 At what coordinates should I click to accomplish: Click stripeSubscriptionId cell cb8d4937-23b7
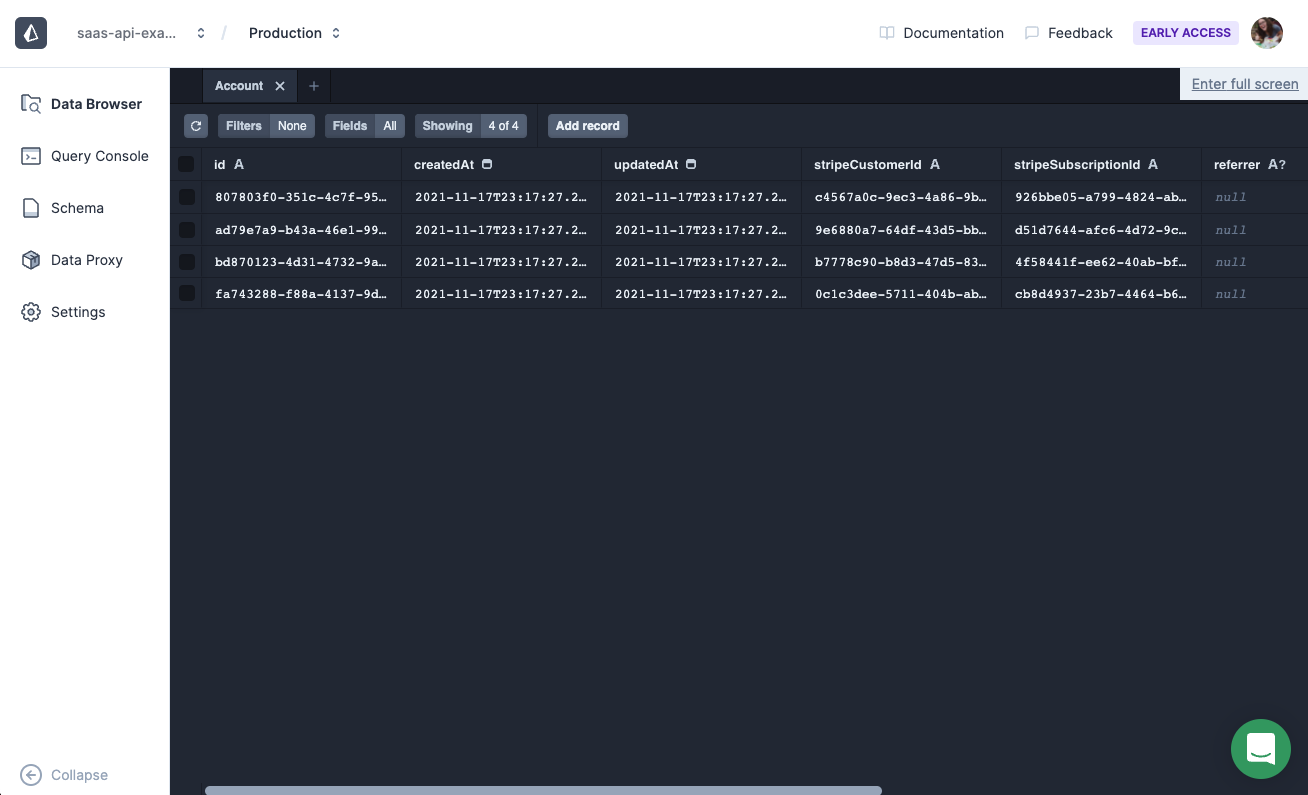1102,294
